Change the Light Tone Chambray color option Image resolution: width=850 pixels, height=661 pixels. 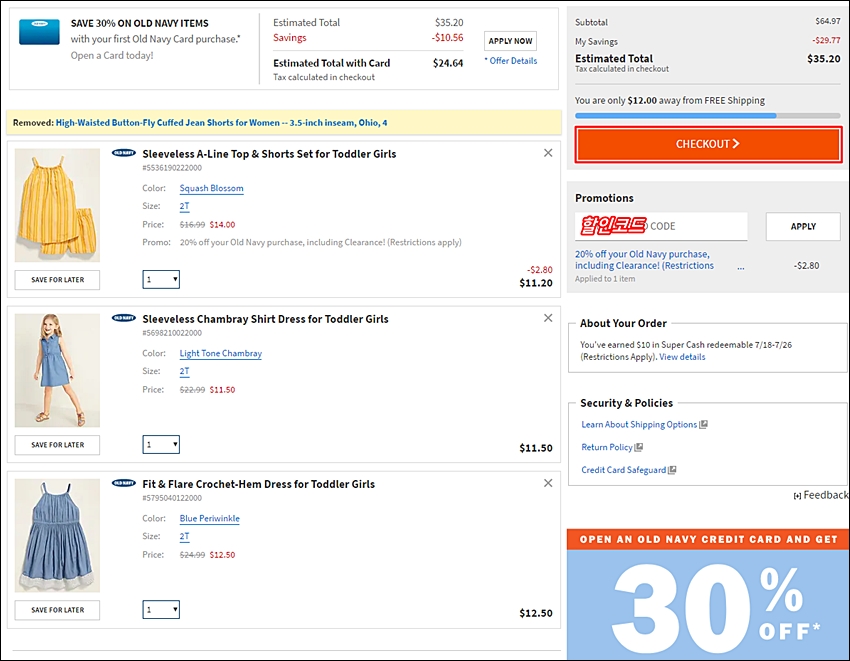pos(221,353)
